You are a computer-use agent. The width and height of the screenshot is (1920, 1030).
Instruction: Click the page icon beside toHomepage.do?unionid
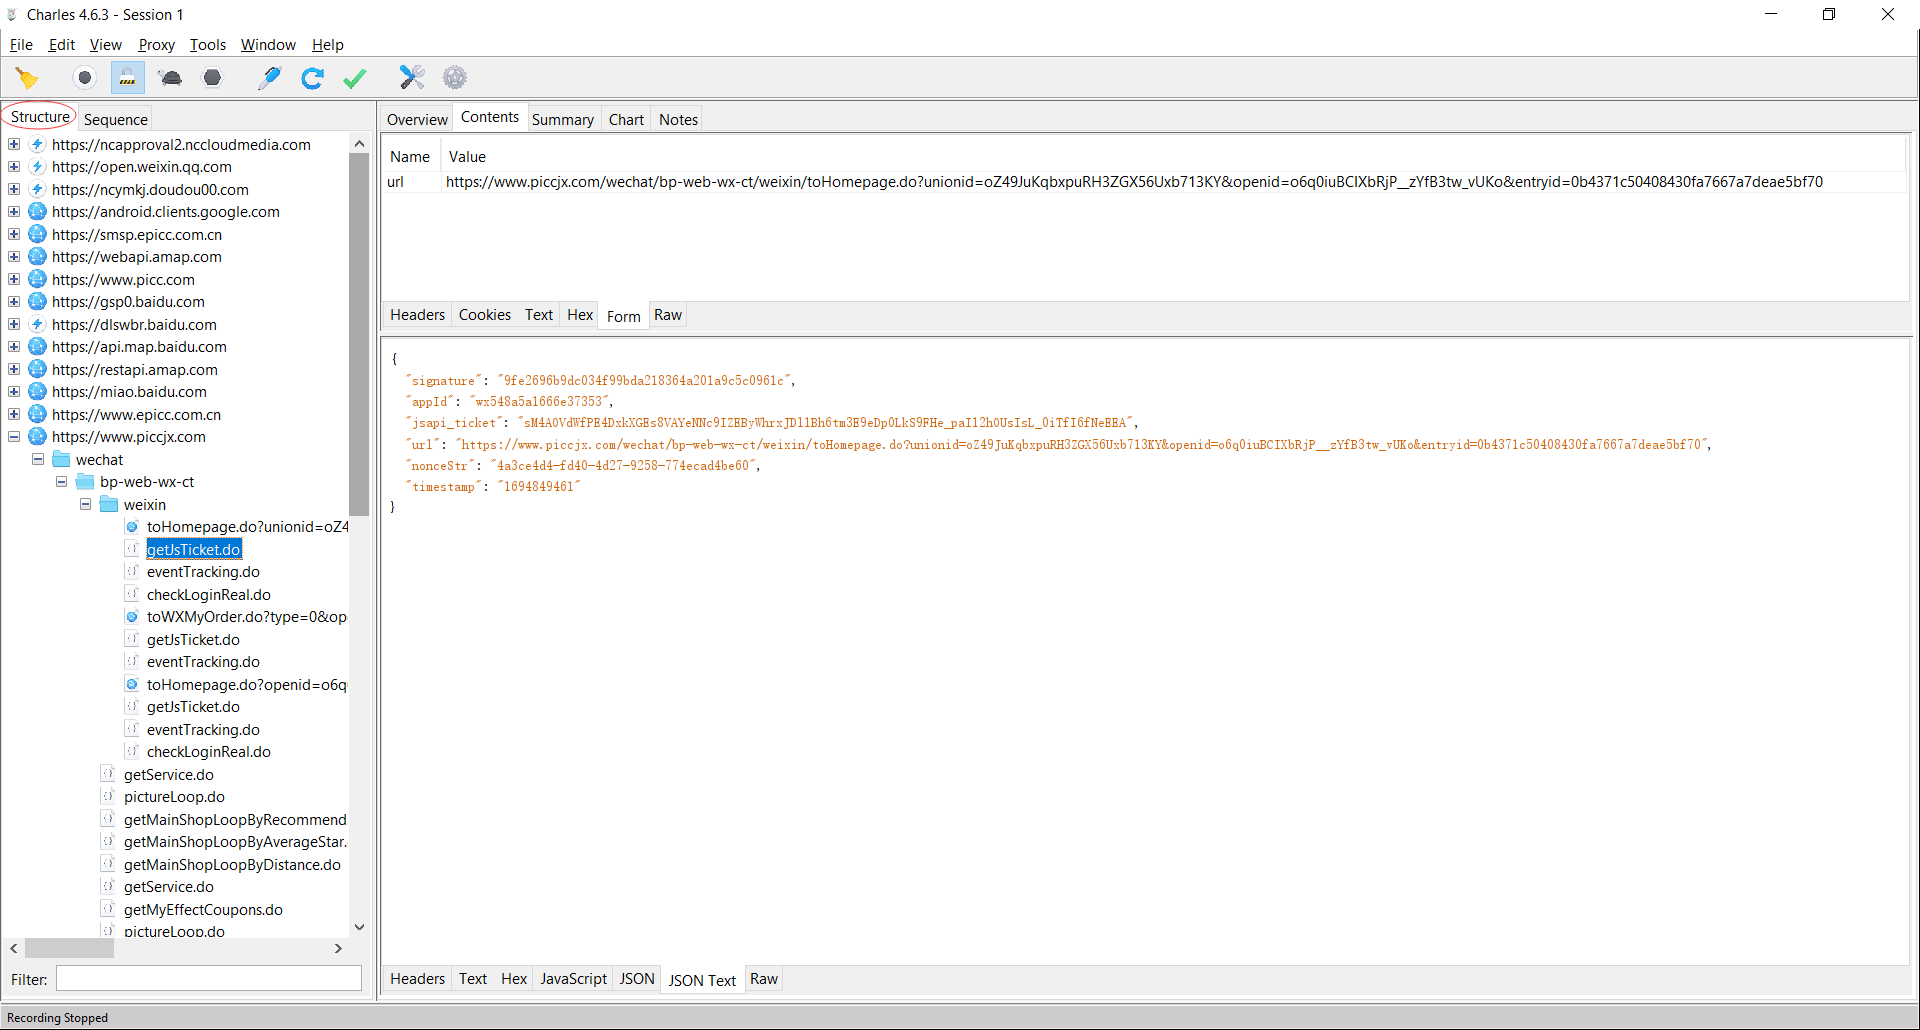coord(132,527)
